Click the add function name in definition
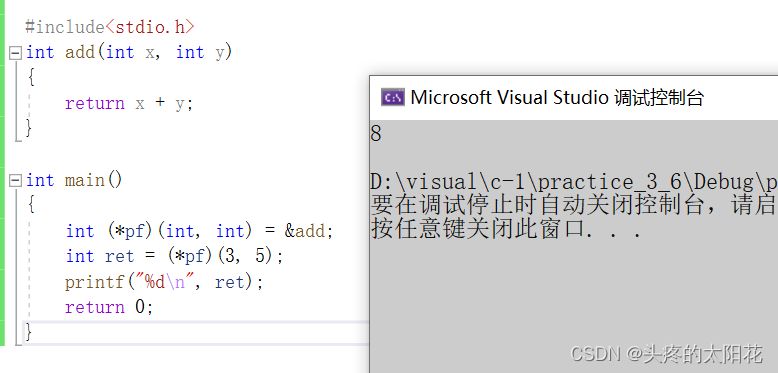This screenshot has height=373, width=778. [x=80, y=52]
